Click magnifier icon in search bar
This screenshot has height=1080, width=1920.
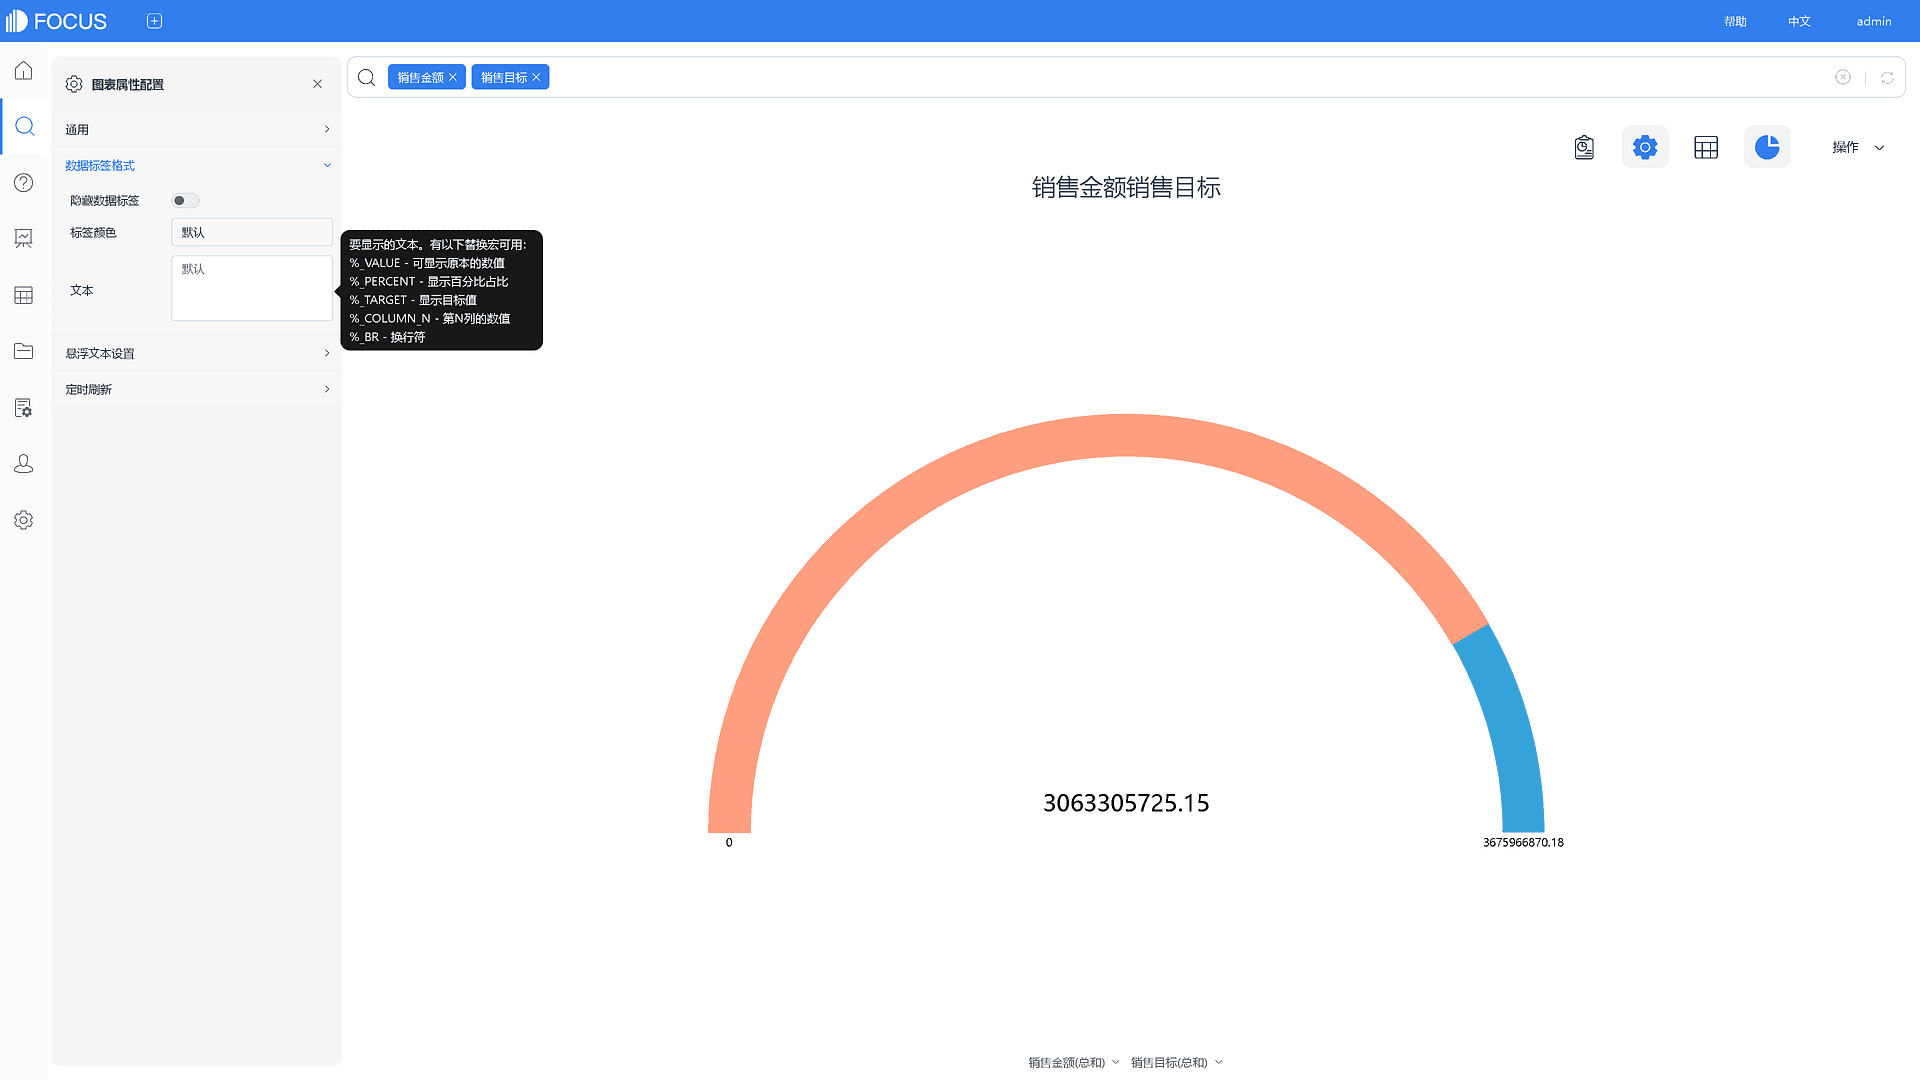click(x=367, y=77)
